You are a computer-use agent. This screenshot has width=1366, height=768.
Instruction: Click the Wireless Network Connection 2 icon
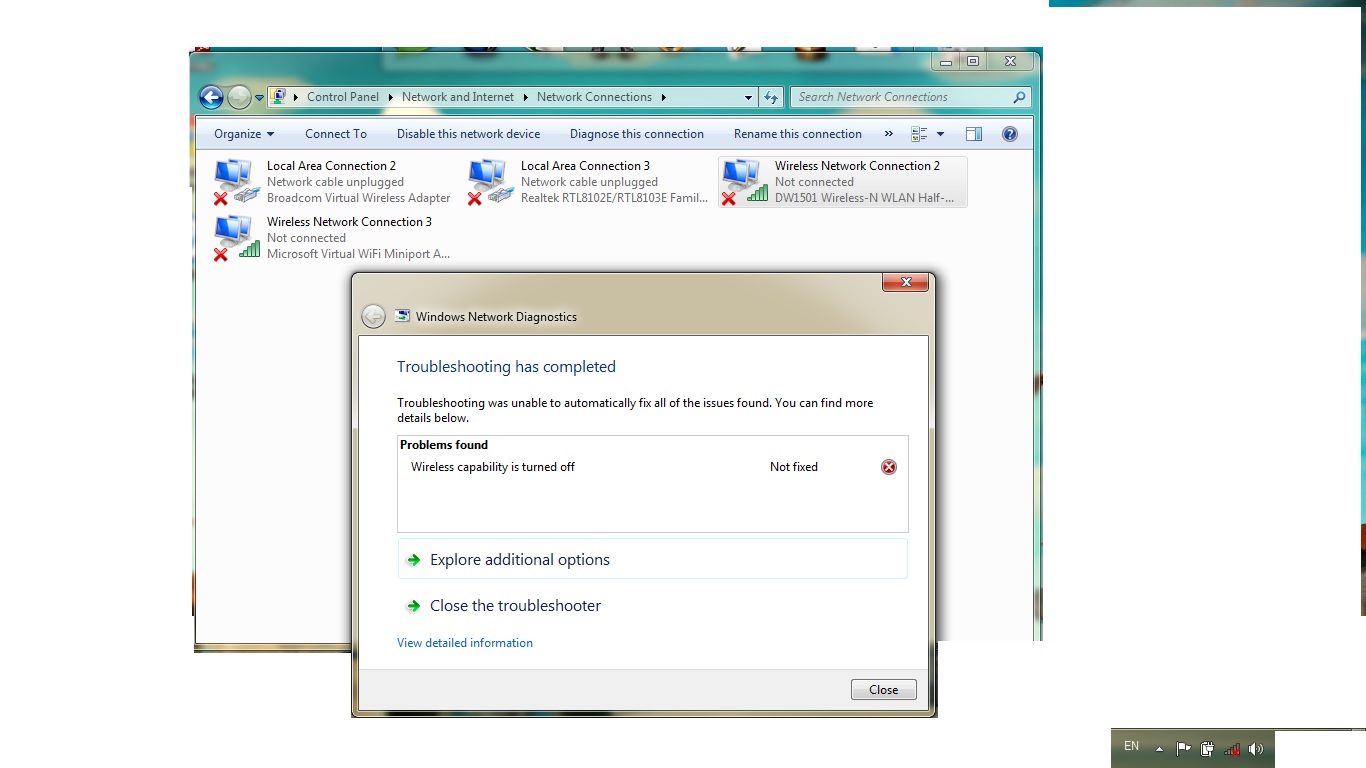pos(743,182)
